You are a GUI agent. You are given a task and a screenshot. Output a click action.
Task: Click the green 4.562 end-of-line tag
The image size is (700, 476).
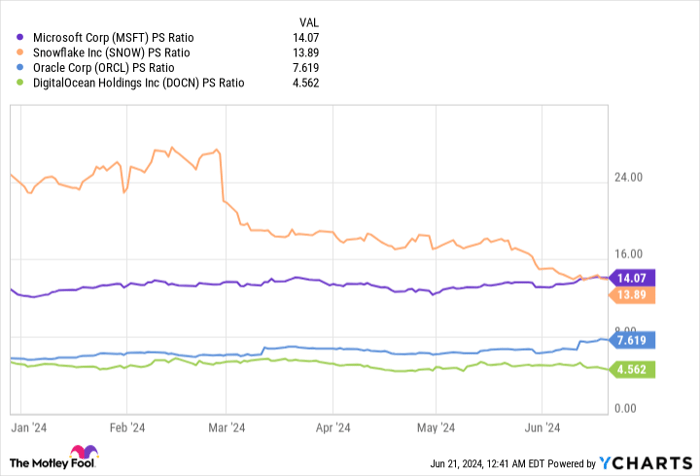(x=632, y=370)
